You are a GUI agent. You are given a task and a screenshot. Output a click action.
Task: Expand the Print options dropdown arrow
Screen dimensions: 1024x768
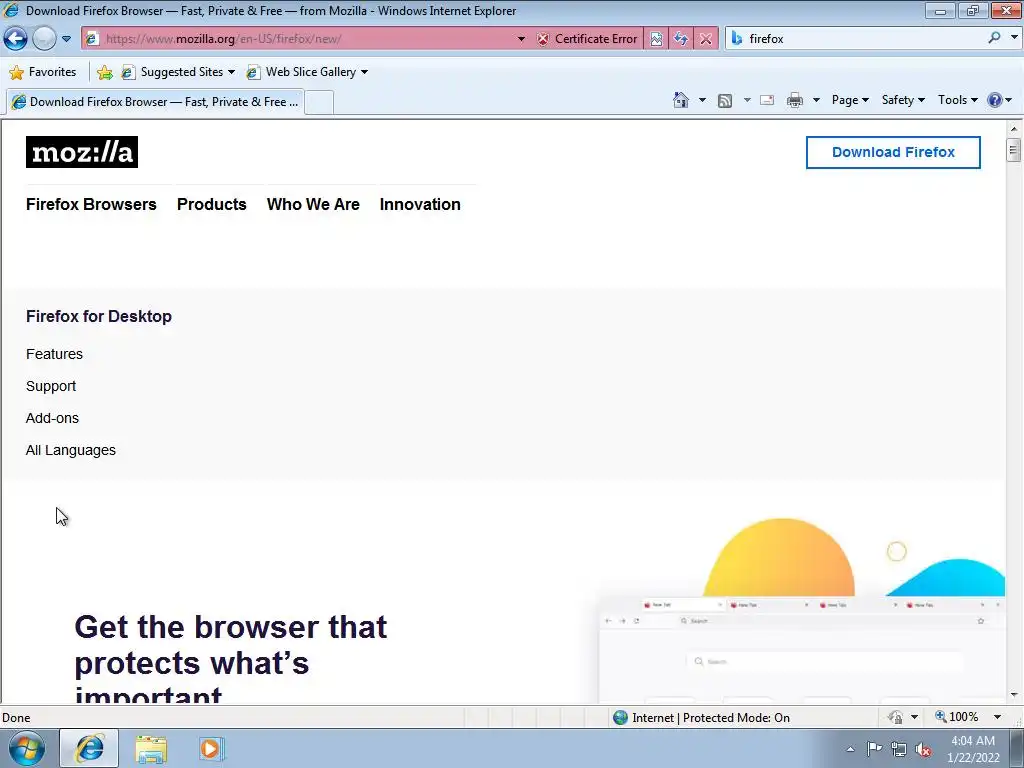[816, 100]
